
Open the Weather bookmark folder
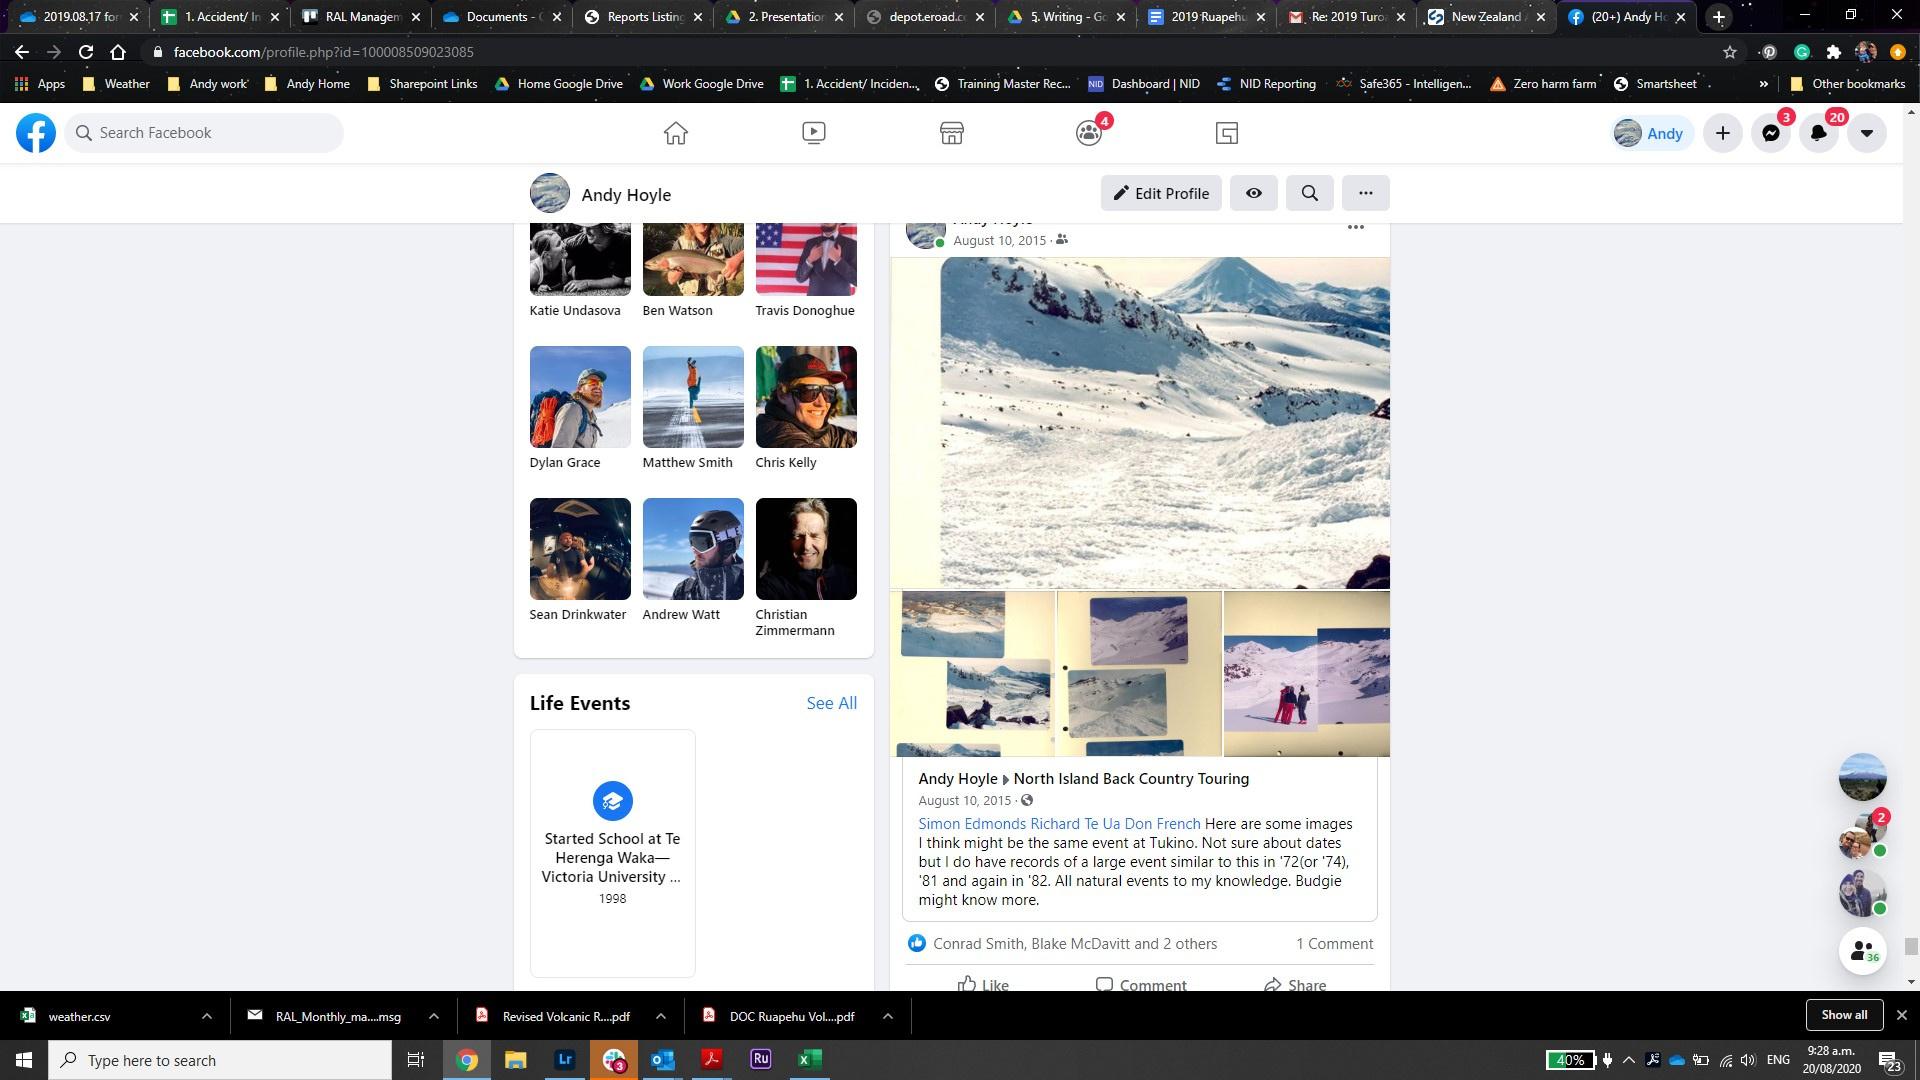point(116,84)
